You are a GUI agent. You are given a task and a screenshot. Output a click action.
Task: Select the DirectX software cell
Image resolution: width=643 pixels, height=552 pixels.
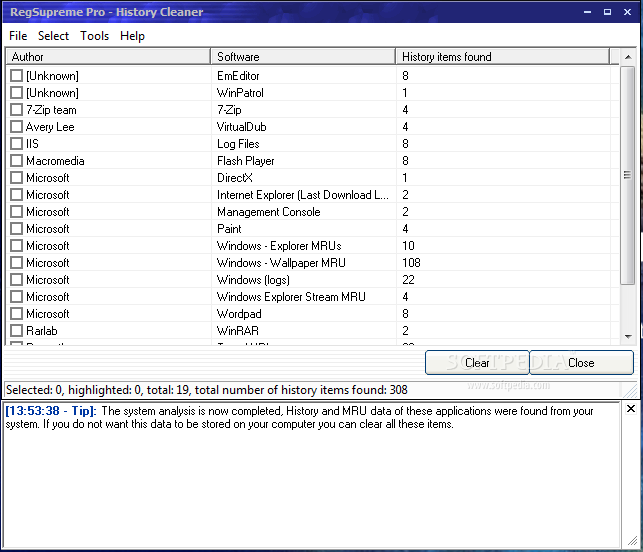[235, 178]
